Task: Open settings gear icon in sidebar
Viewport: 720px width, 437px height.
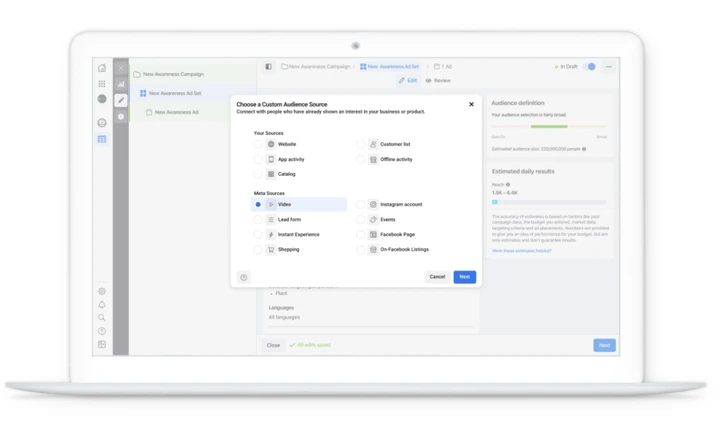Action: pos(102,291)
